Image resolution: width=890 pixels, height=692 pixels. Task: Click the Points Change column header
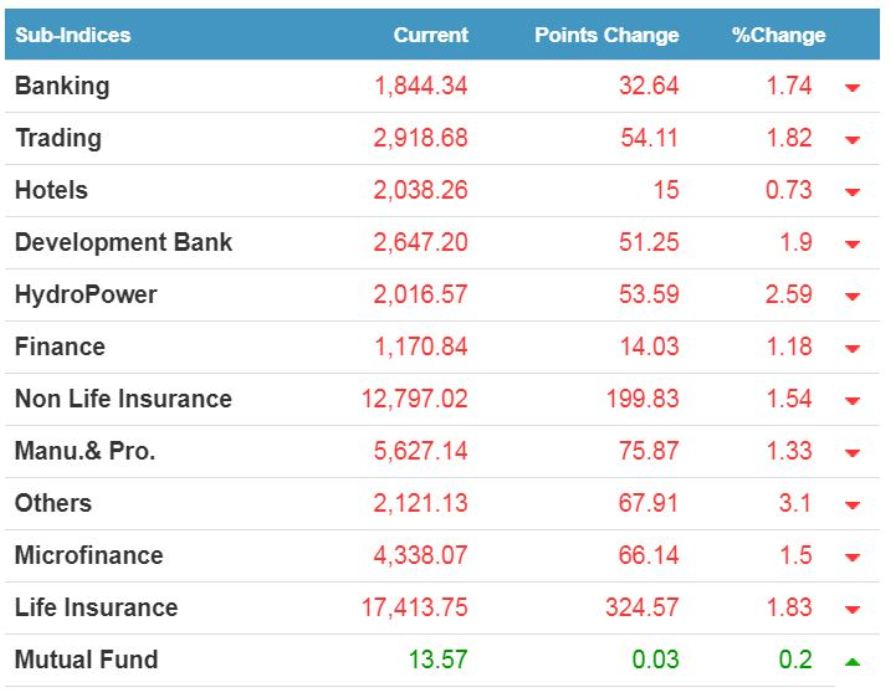coord(606,35)
